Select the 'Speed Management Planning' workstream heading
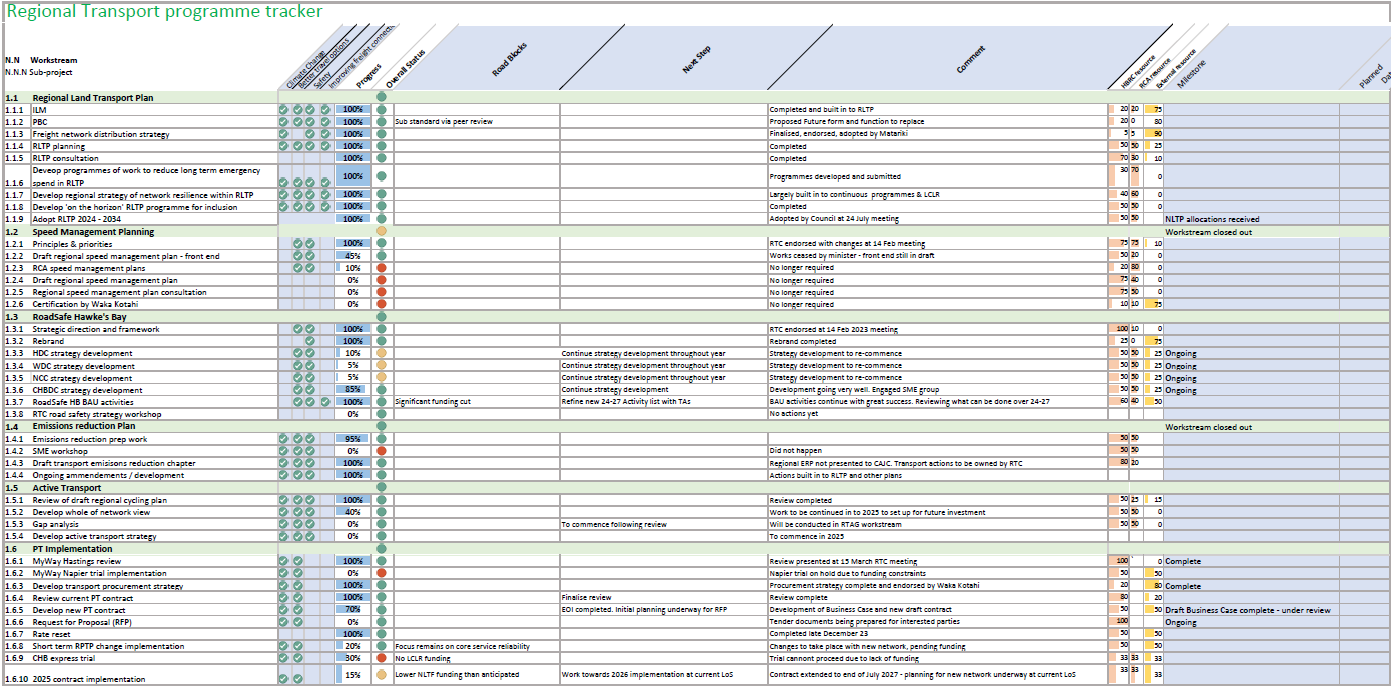Viewport: 1391px width, 687px height. [x=93, y=232]
